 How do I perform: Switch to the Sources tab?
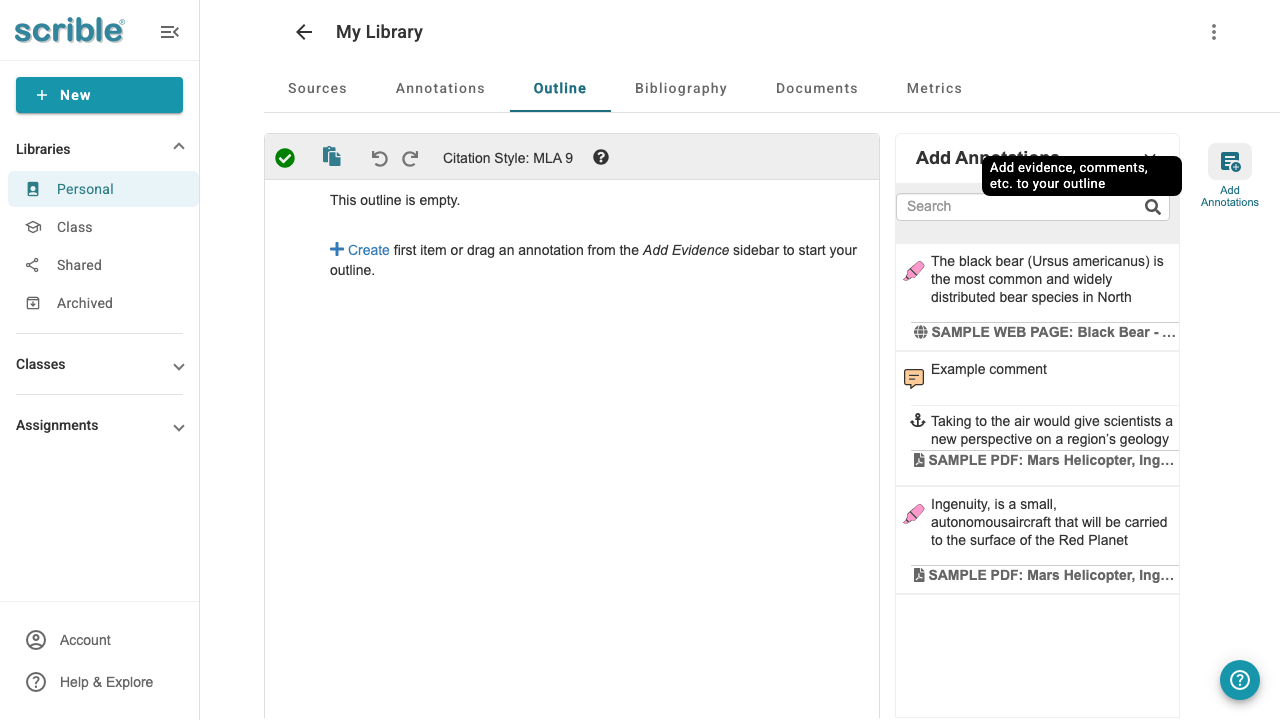point(317,88)
